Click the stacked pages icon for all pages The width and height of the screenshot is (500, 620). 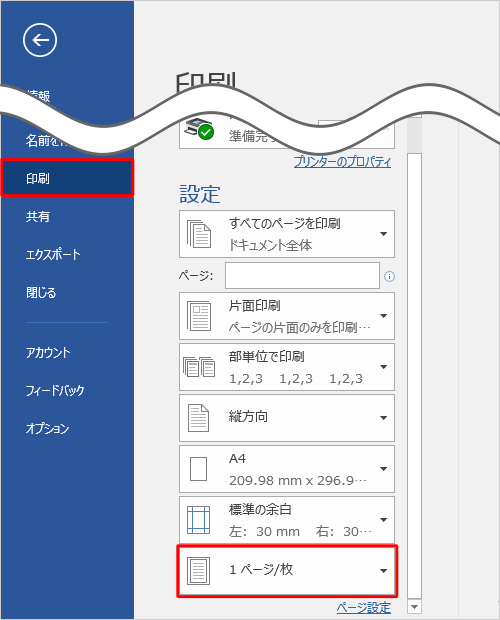tap(199, 234)
